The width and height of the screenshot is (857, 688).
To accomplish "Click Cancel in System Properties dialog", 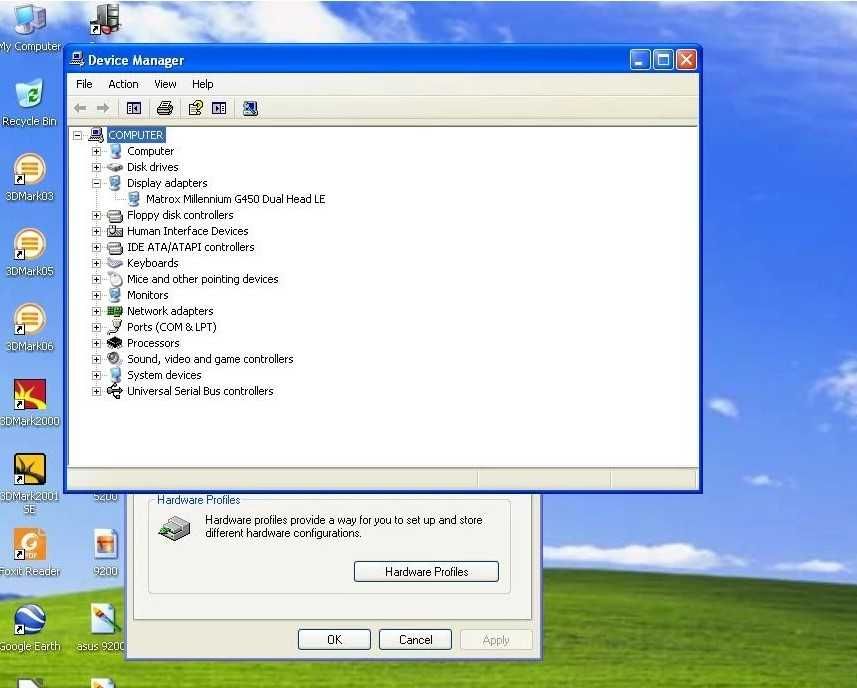I will tap(415, 639).
